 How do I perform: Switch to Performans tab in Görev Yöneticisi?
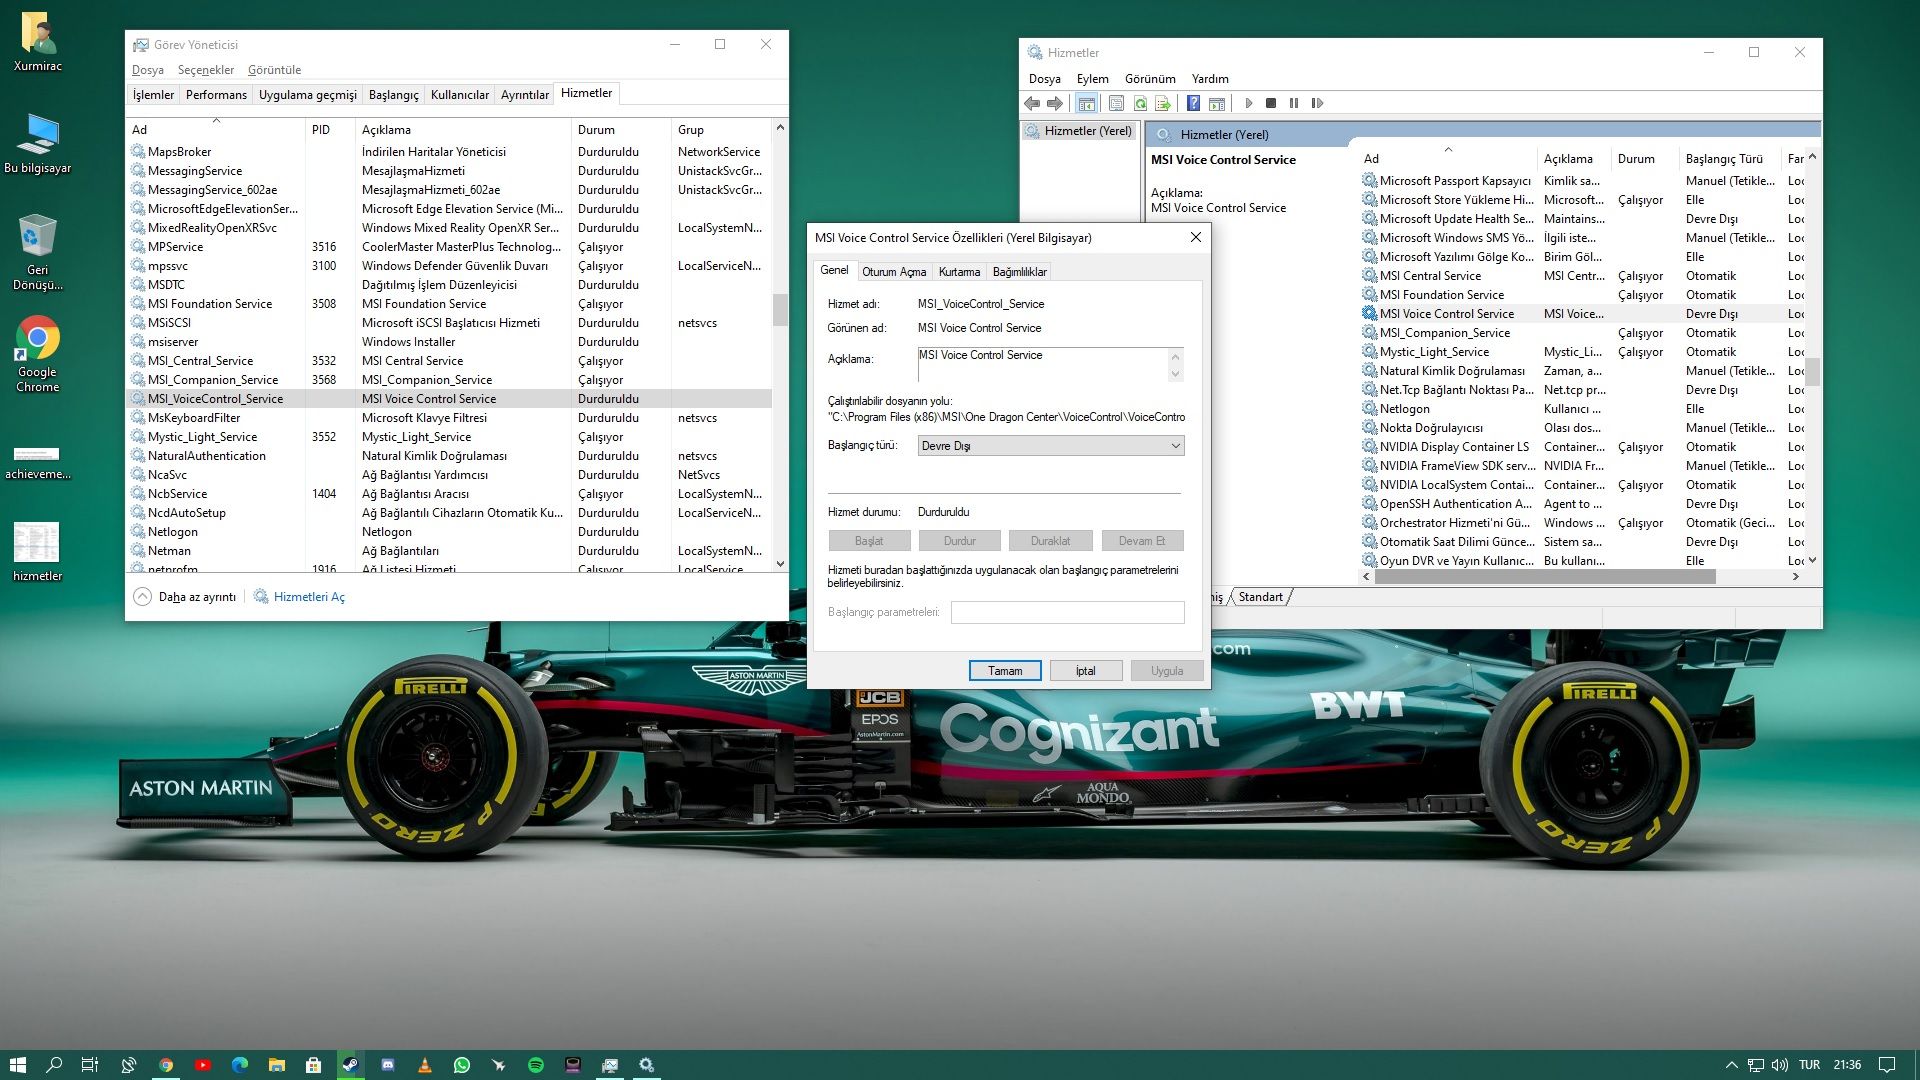(x=216, y=95)
